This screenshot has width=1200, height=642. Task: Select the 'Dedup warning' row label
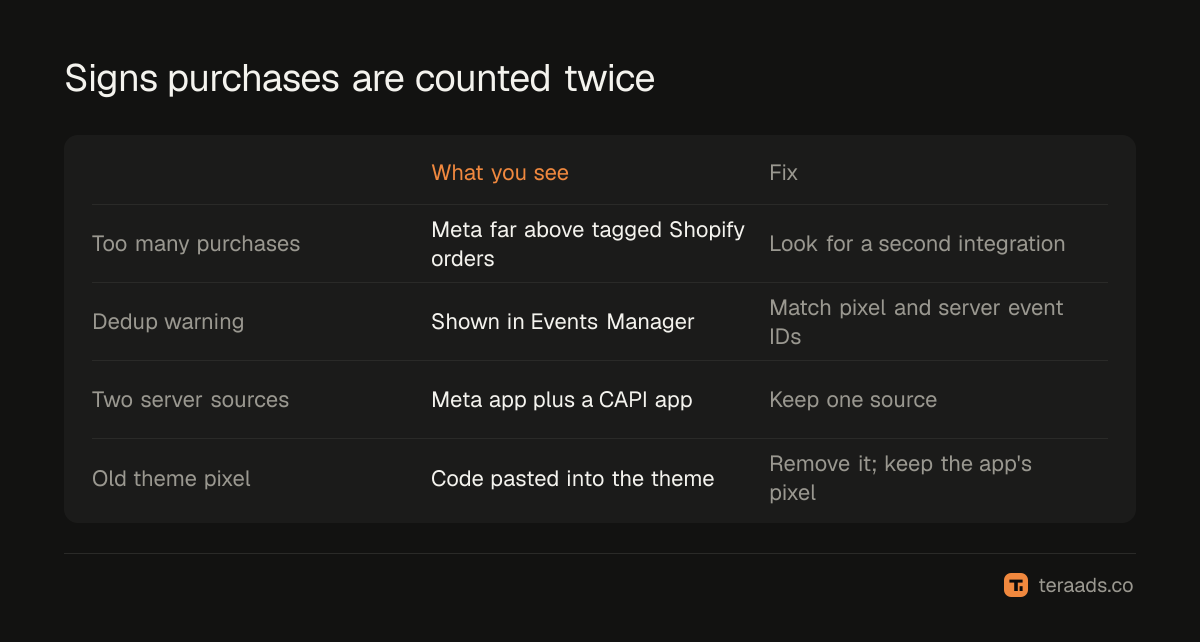coord(168,322)
